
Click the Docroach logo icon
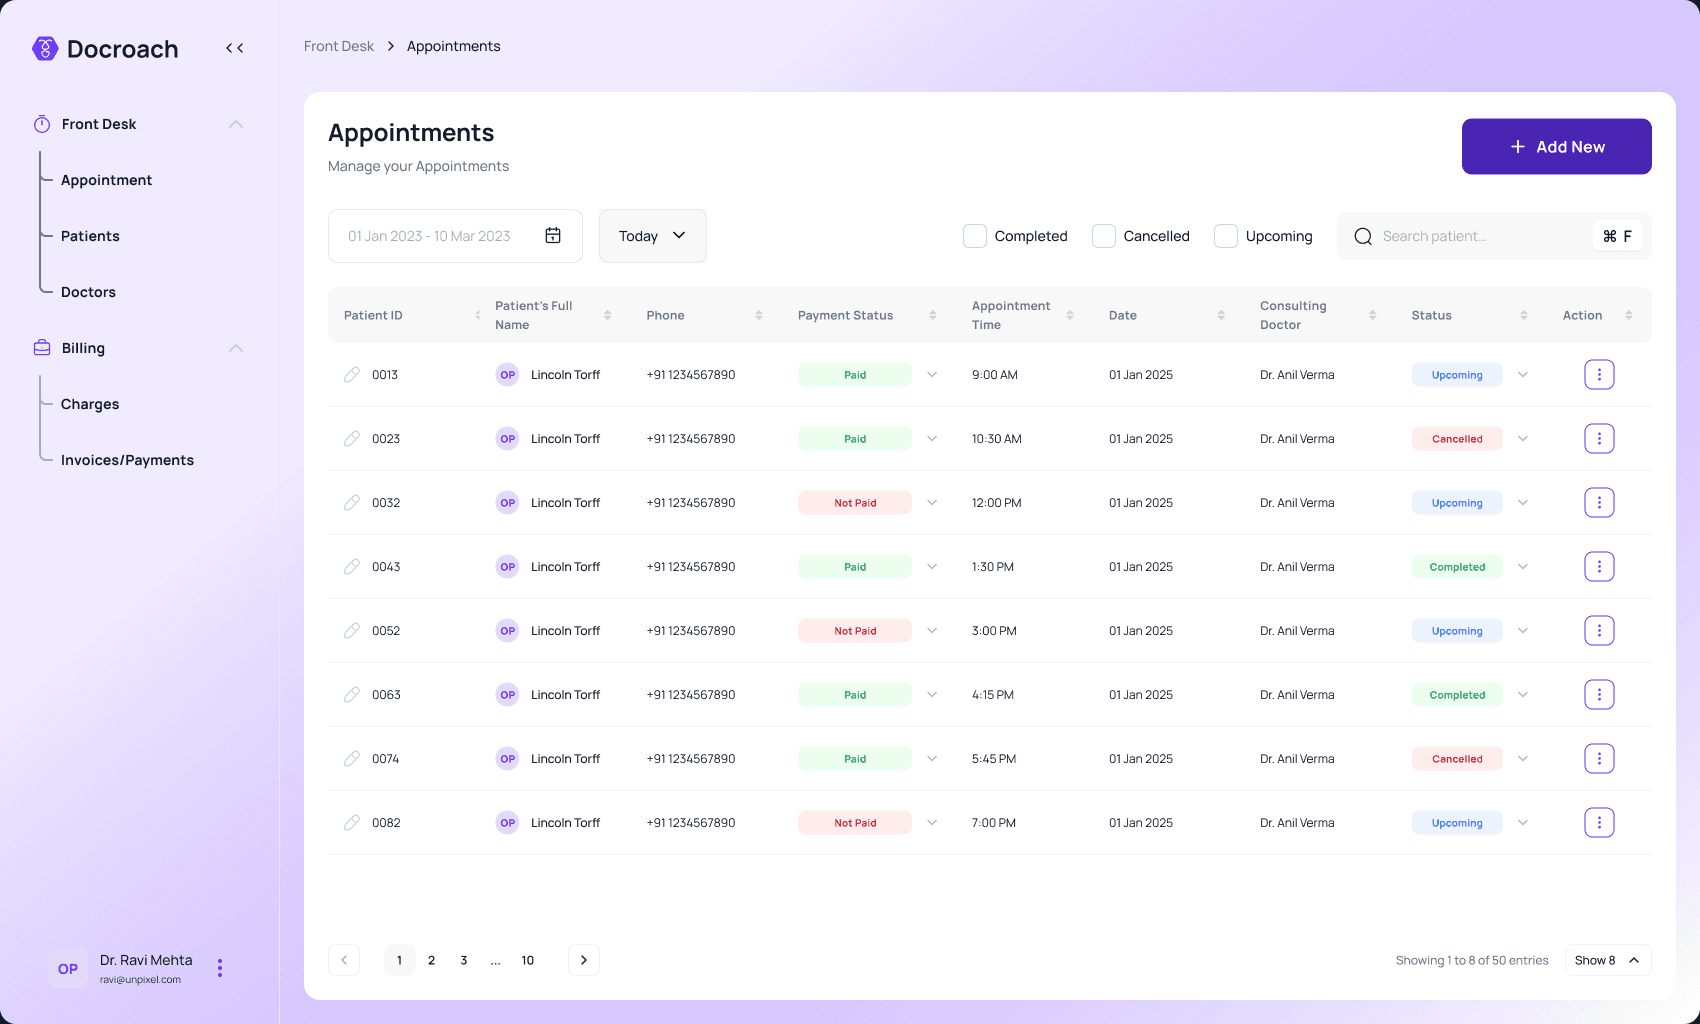coord(45,49)
